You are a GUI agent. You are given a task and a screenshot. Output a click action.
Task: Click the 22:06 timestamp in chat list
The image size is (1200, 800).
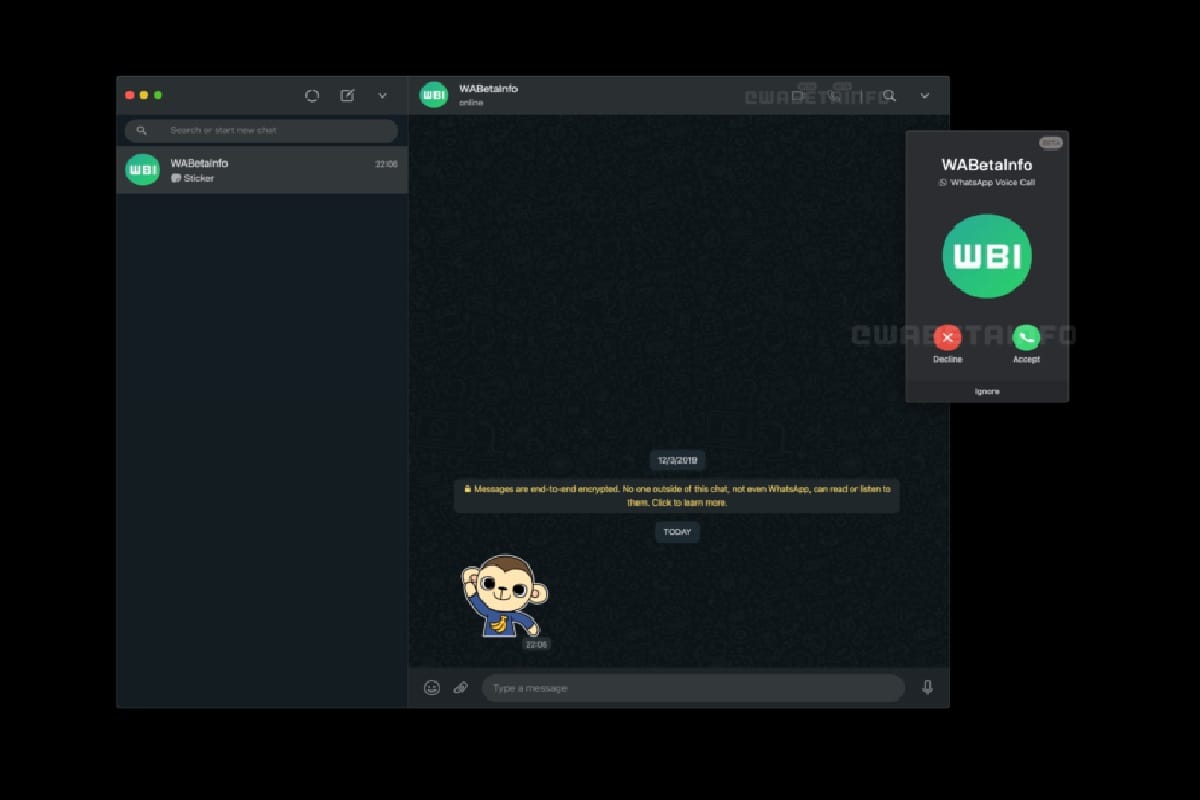click(386, 163)
